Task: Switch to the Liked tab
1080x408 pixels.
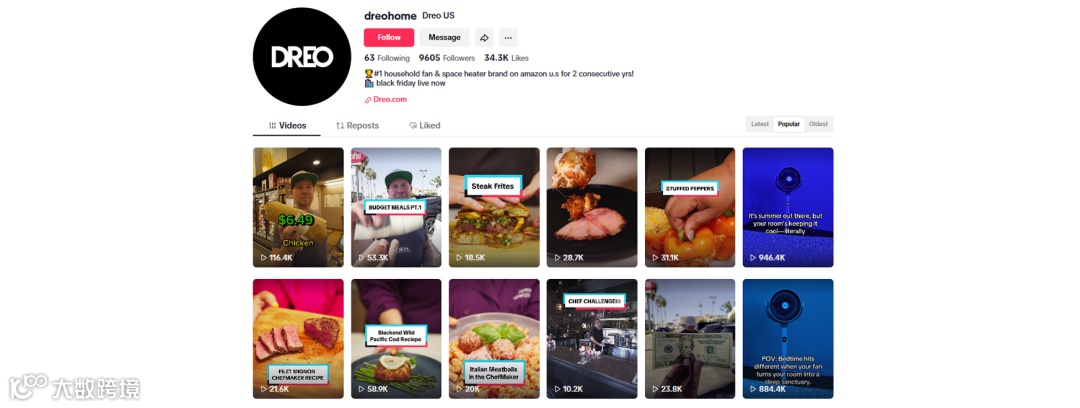Action: pyautogui.click(x=424, y=125)
